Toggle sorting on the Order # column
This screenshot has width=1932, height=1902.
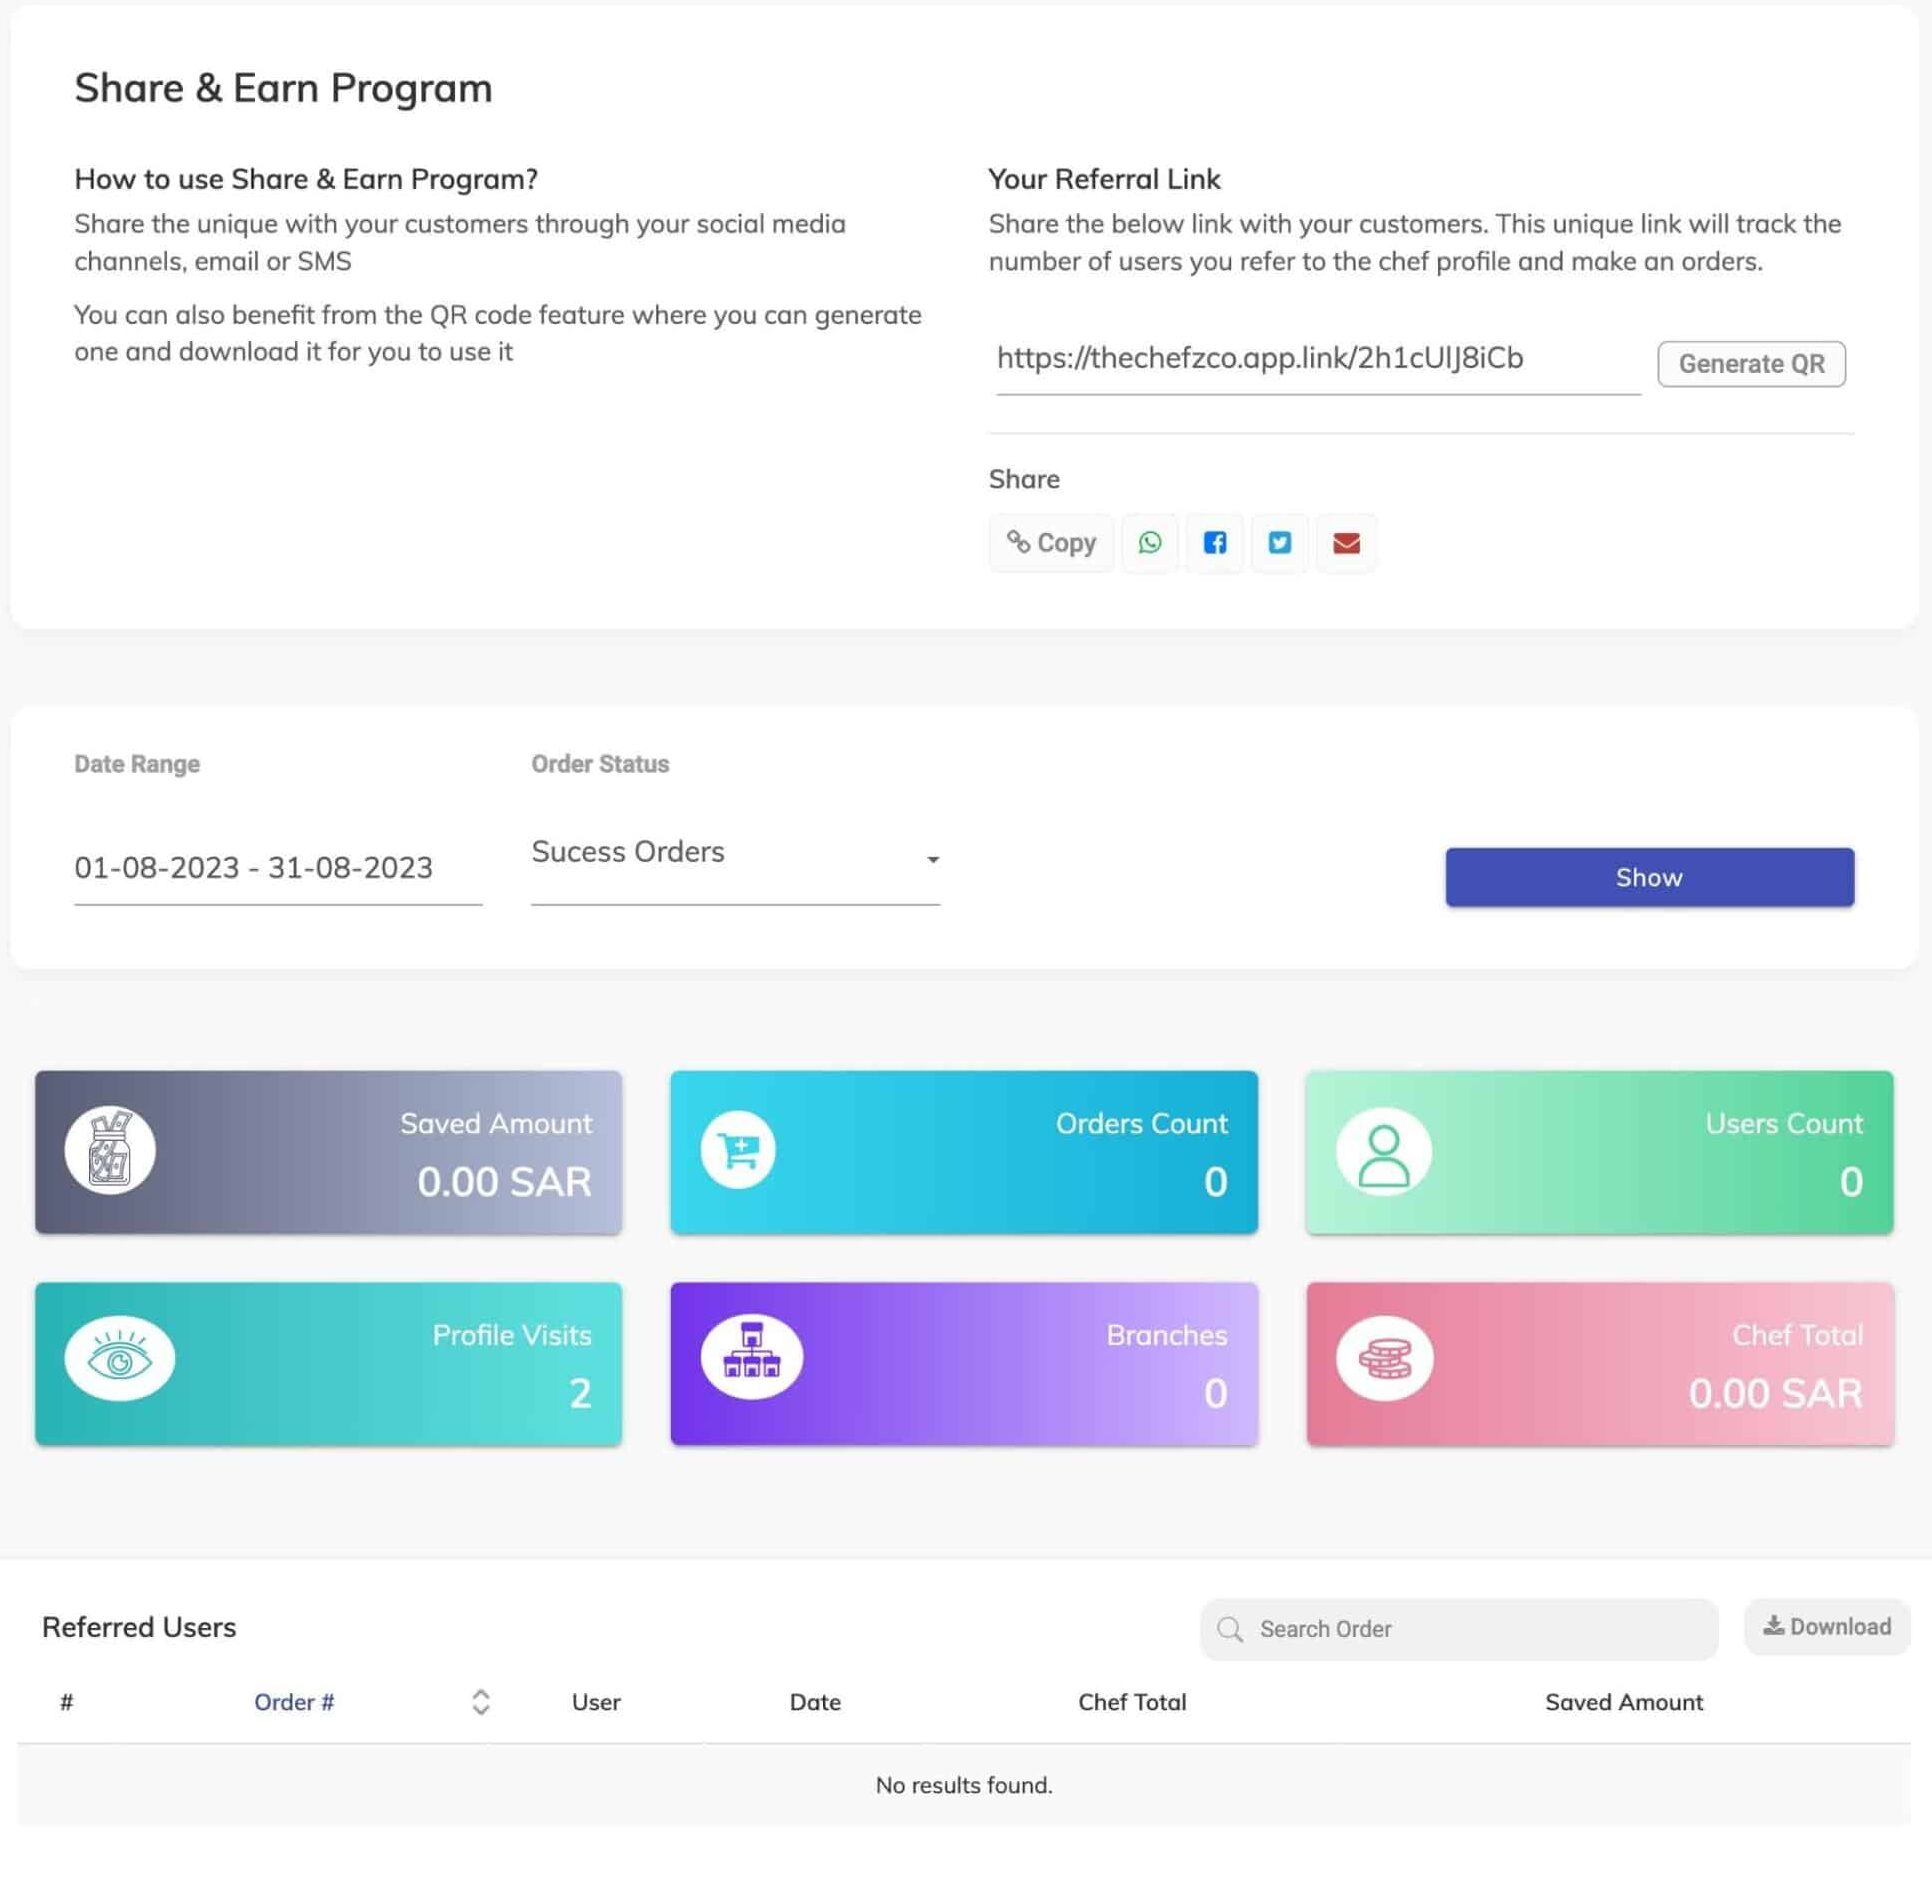pyautogui.click(x=482, y=1702)
